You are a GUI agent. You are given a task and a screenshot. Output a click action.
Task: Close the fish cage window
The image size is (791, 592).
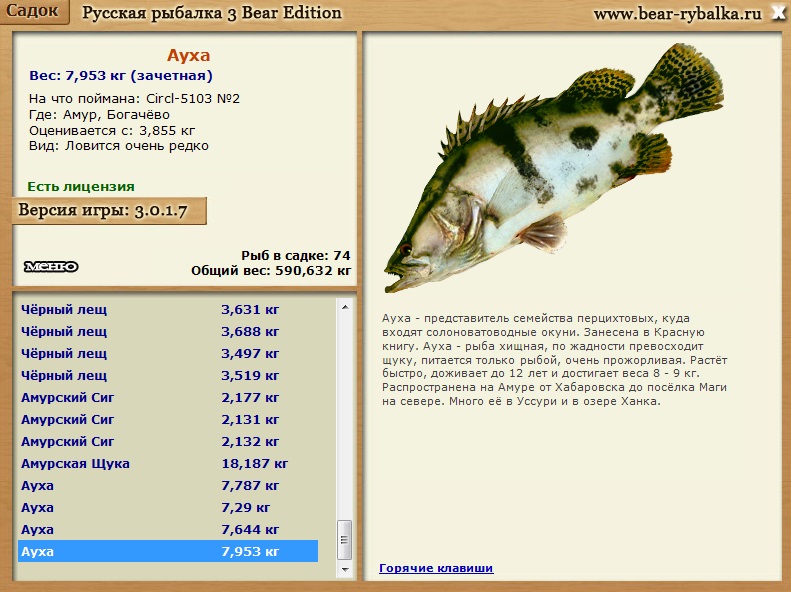pyautogui.click(x=778, y=14)
